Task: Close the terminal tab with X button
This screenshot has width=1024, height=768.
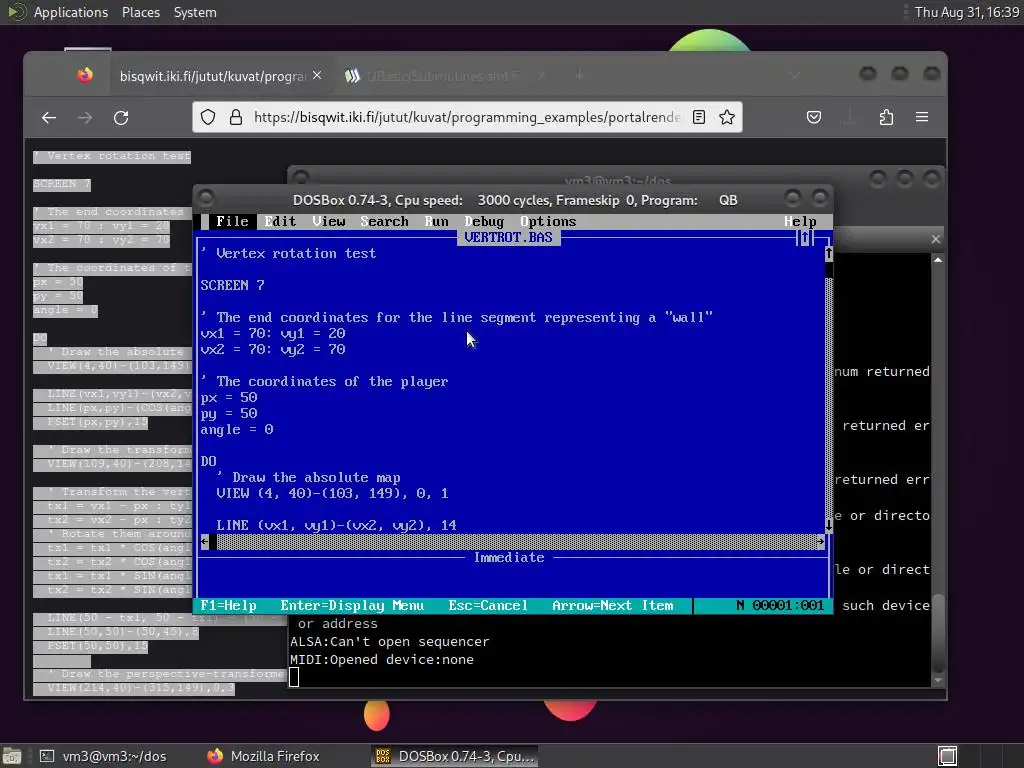Action: click(936, 239)
